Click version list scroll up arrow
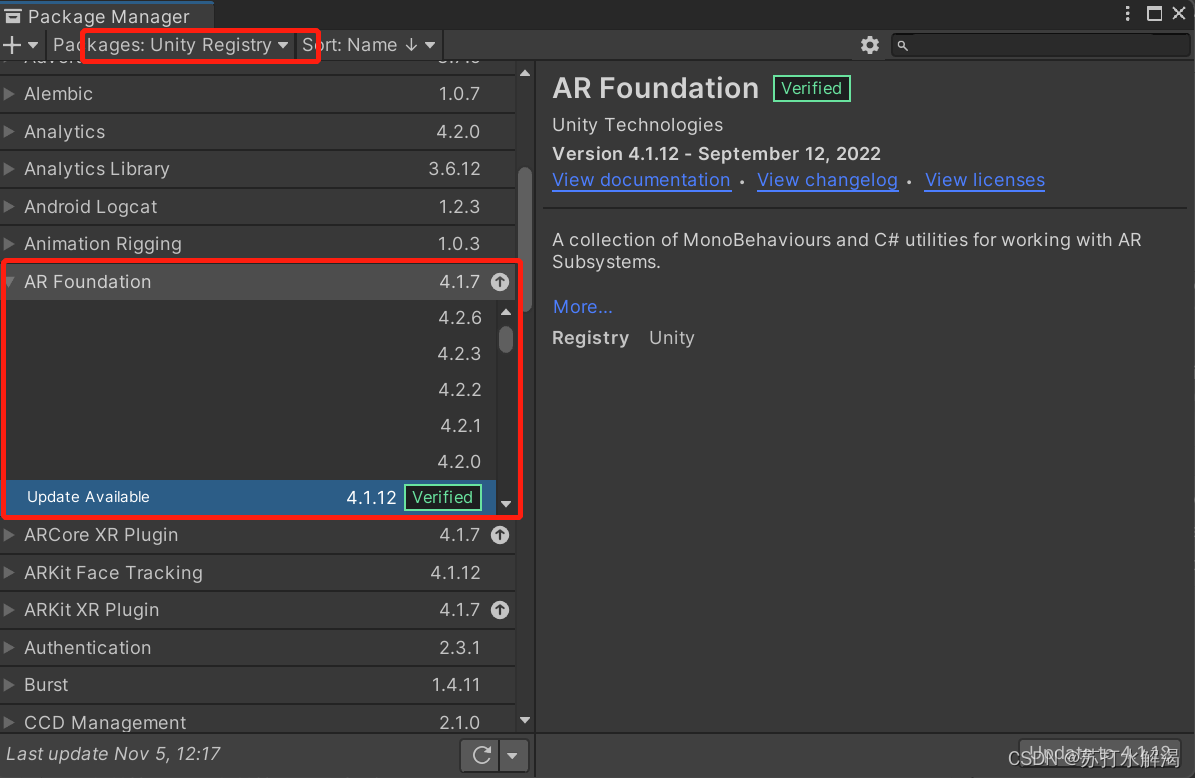The image size is (1195, 778). (506, 312)
